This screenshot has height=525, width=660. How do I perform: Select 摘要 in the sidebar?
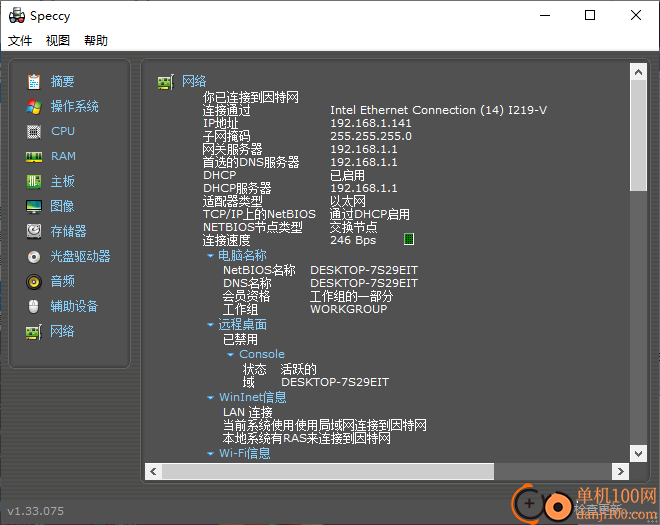62,81
